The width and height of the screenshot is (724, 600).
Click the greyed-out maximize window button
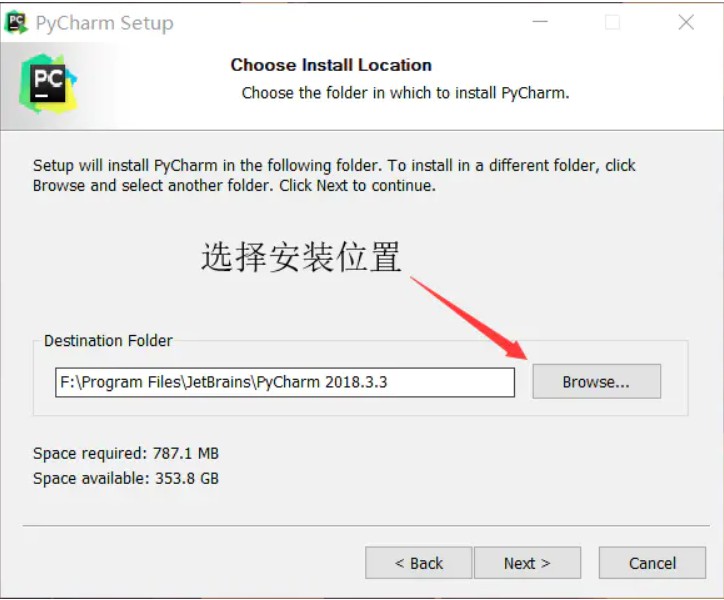[x=612, y=22]
